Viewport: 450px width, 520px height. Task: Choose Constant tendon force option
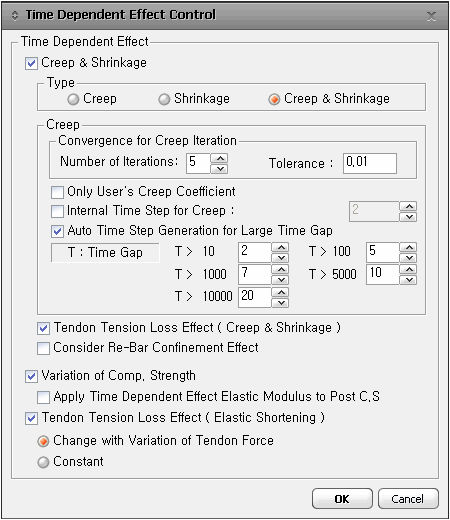tap(43, 462)
